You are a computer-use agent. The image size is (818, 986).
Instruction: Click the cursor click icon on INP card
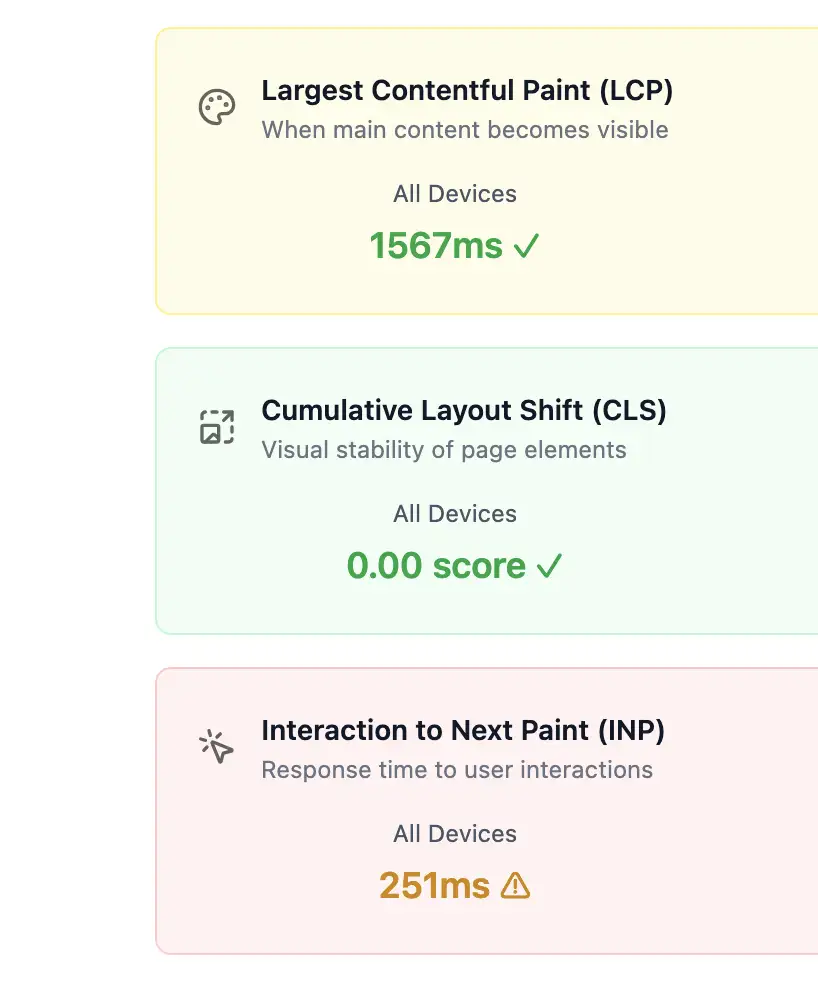[216, 745]
